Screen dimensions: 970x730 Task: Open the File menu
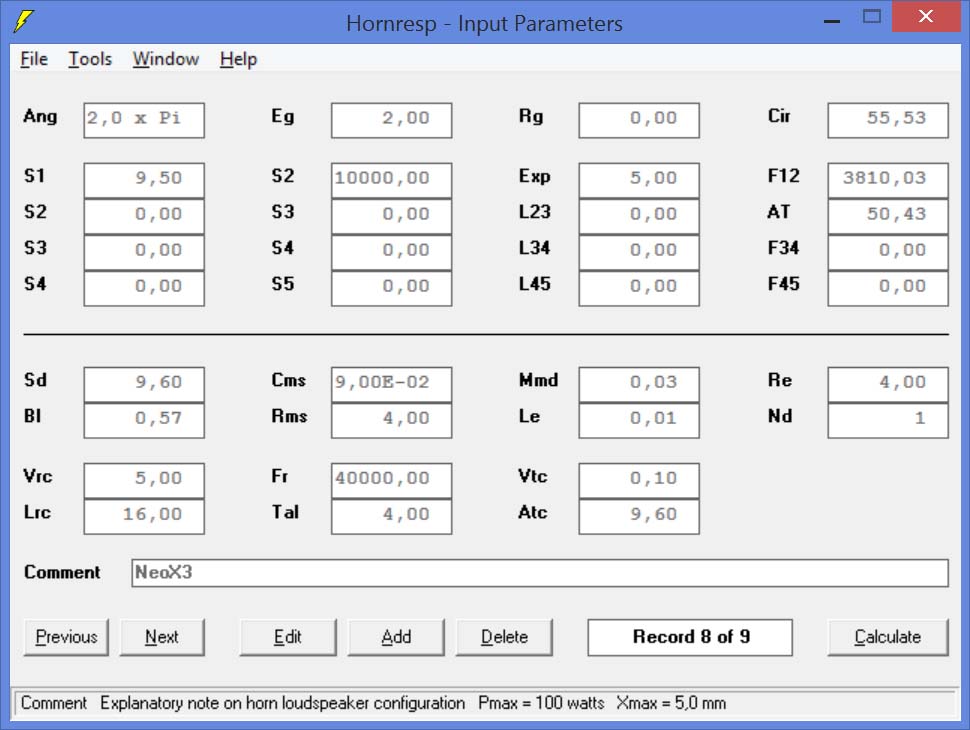(x=34, y=59)
